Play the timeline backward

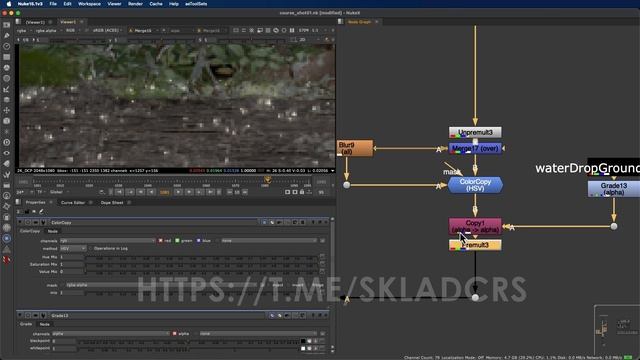pyautogui.click(x=151, y=192)
